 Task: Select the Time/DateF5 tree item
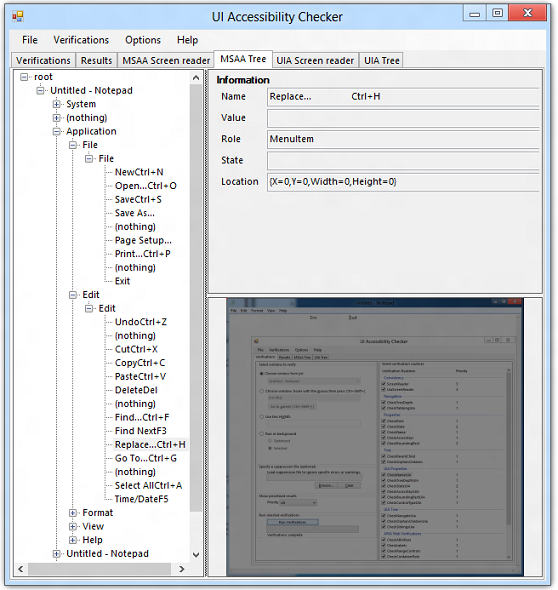click(x=141, y=499)
